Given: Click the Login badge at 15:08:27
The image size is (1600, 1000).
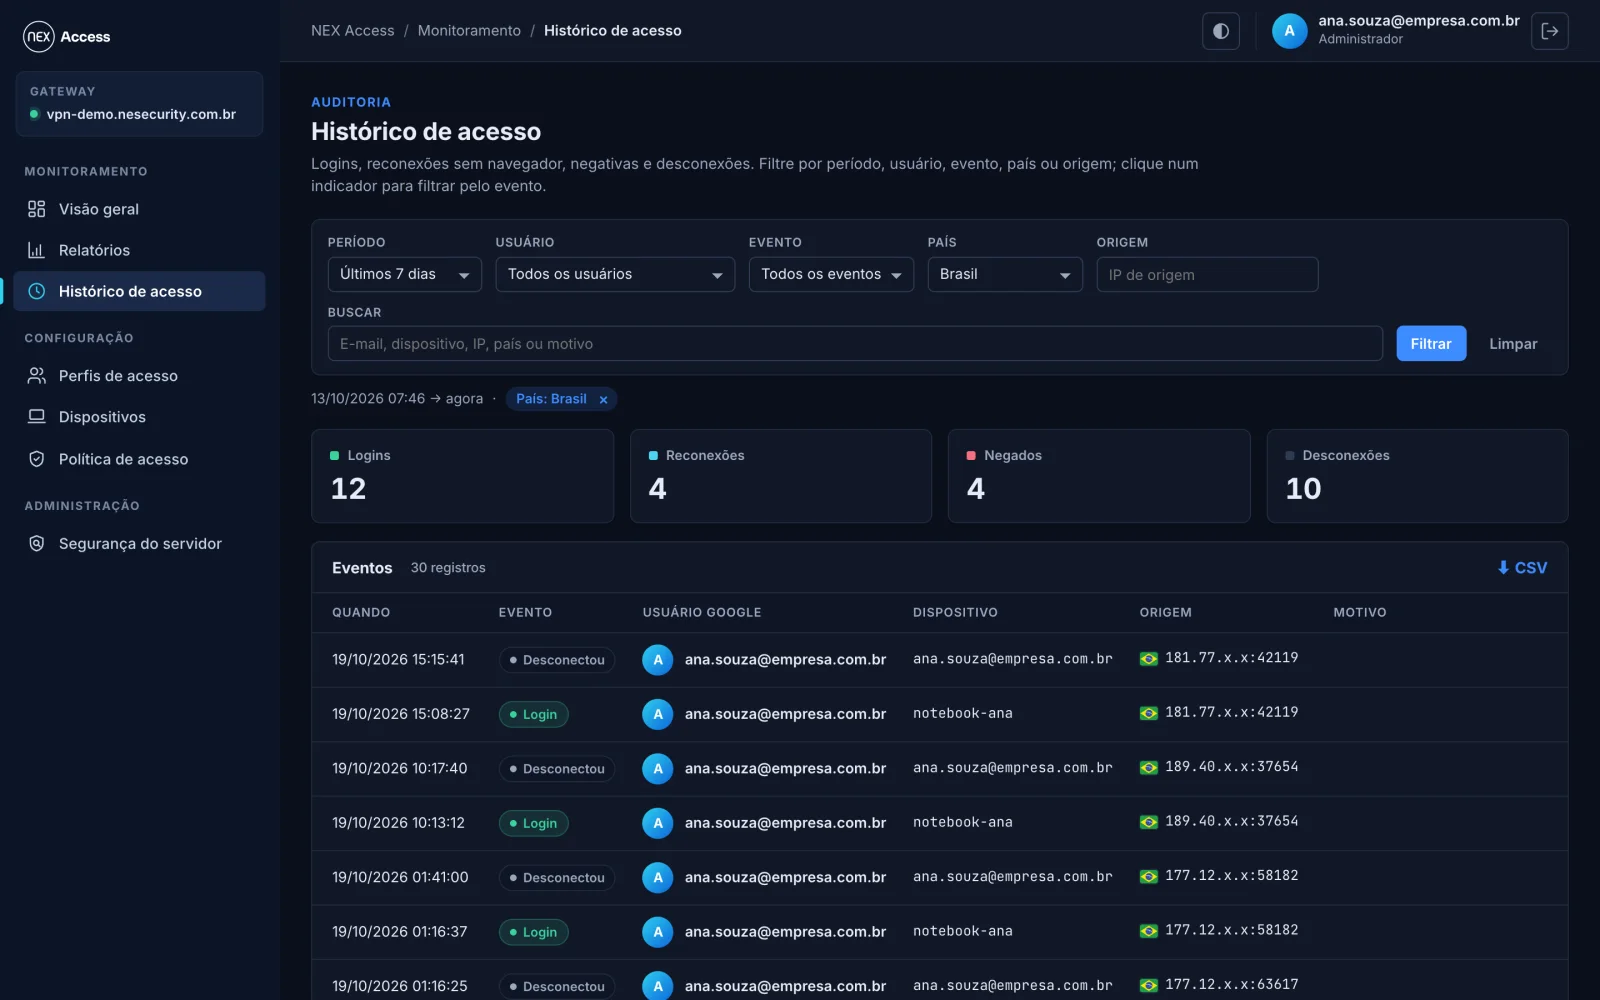Looking at the screenshot, I should (534, 714).
